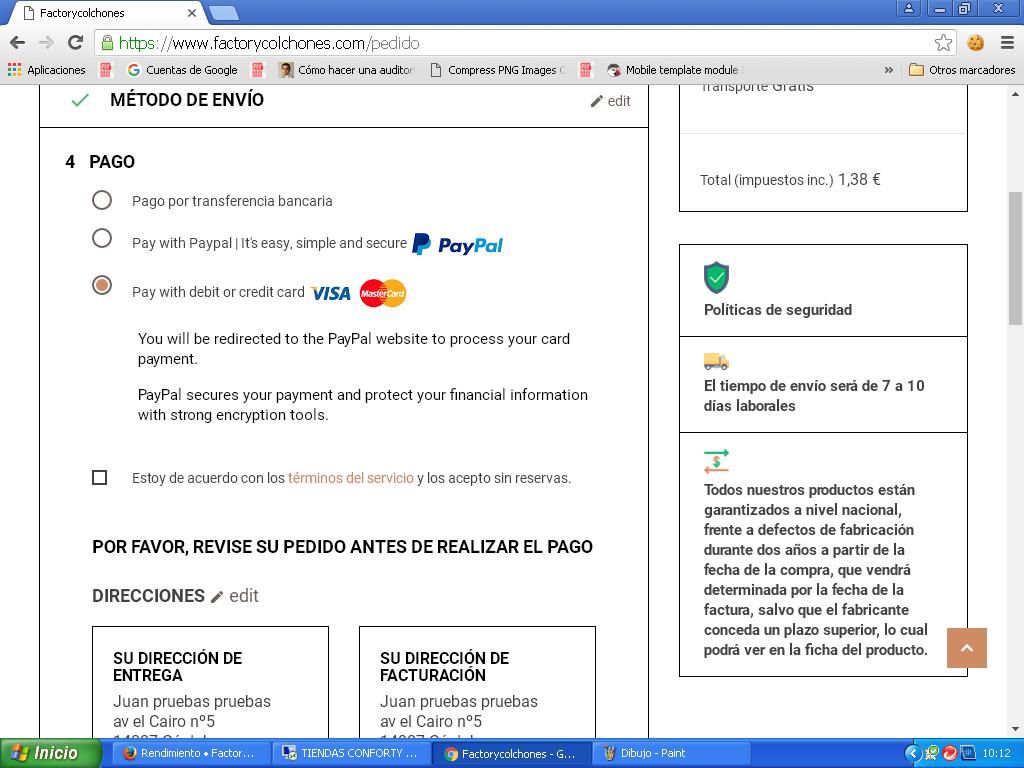Click the VISA card logo
This screenshot has height=768, width=1024.
[x=331, y=293]
